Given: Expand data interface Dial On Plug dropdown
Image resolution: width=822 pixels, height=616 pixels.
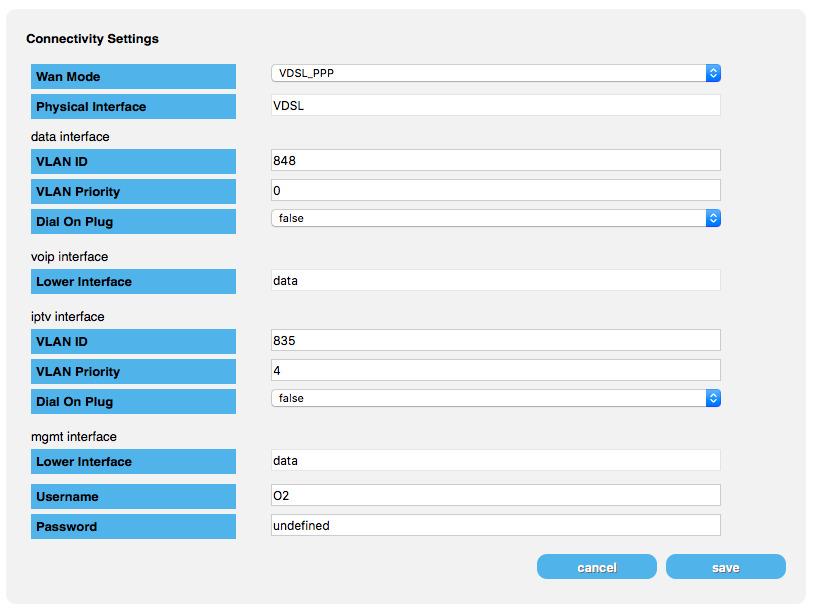Looking at the screenshot, I should coord(495,218).
